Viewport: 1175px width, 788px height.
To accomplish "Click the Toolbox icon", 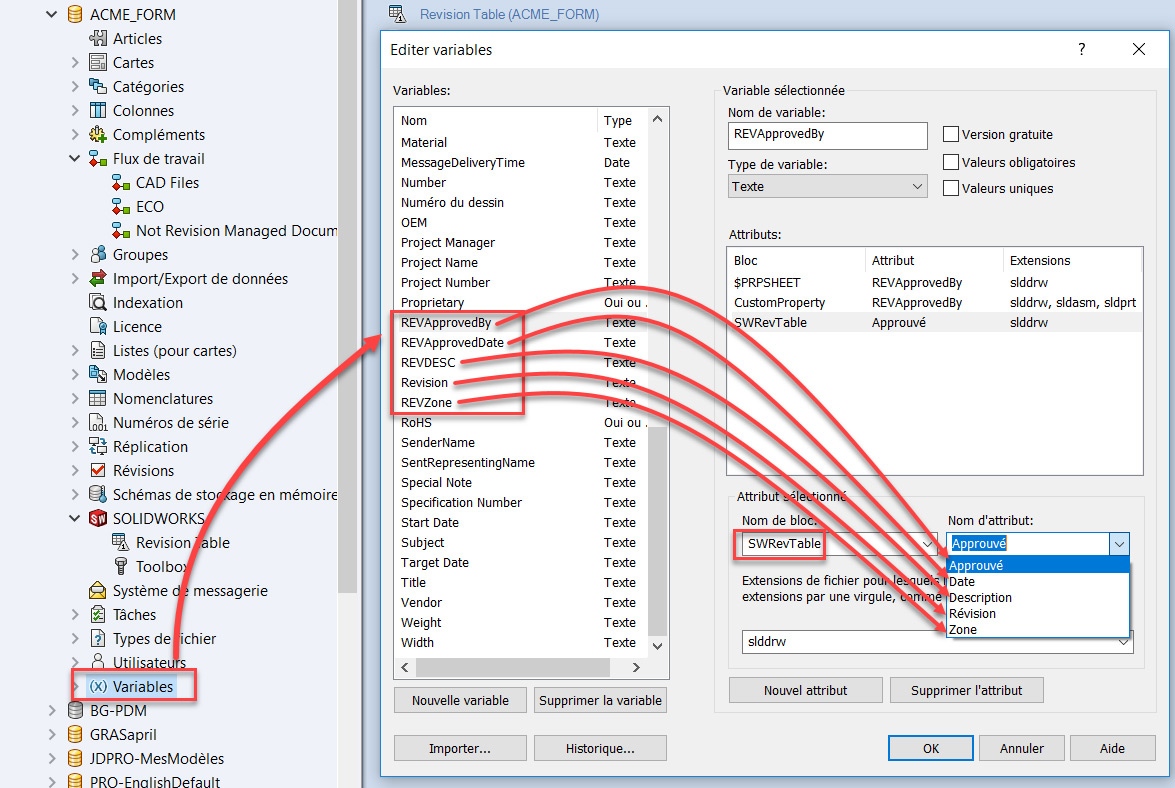I will [x=121, y=566].
